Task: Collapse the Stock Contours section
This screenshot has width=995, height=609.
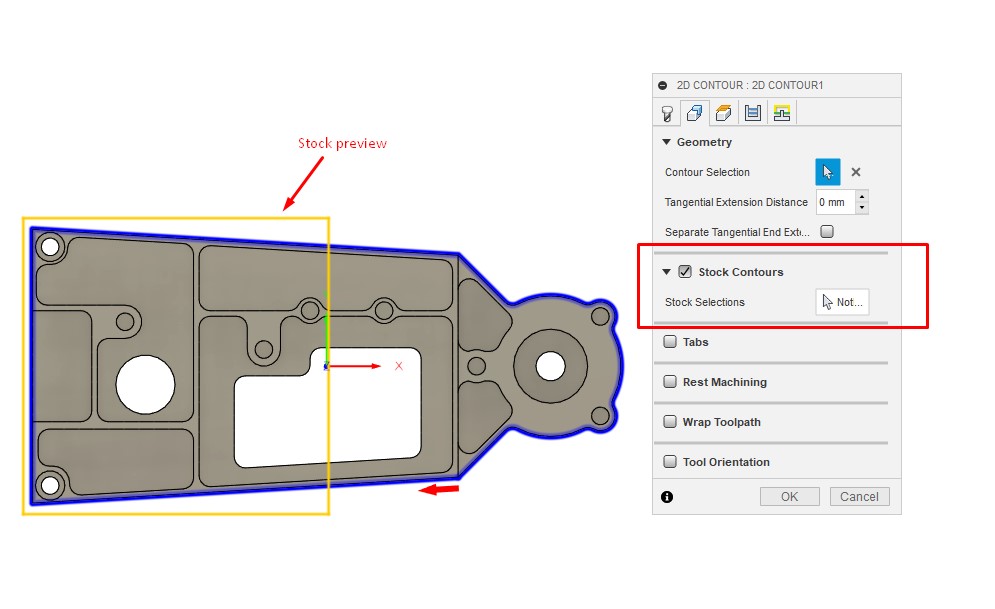Action: tap(666, 270)
